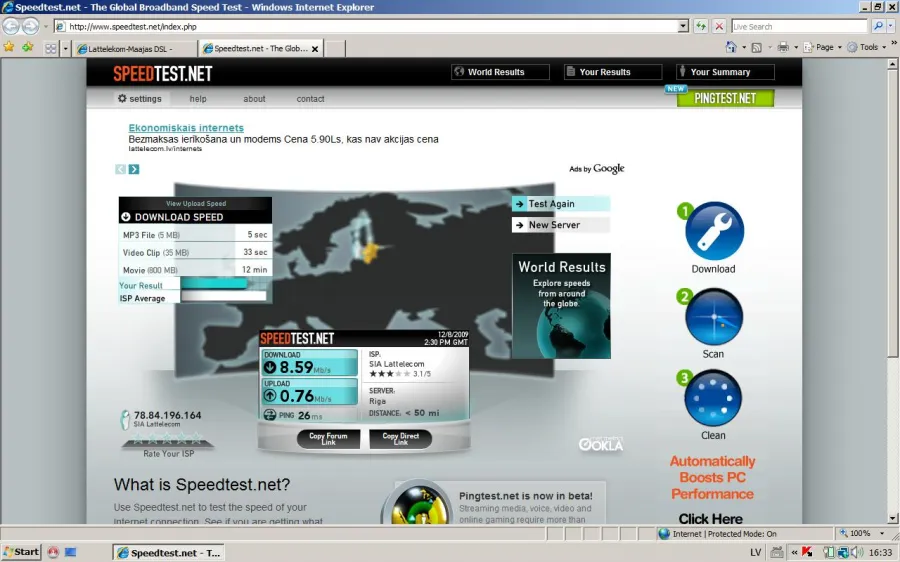Click the blue Clean dots icon
This screenshot has width=900, height=562.
click(x=713, y=398)
